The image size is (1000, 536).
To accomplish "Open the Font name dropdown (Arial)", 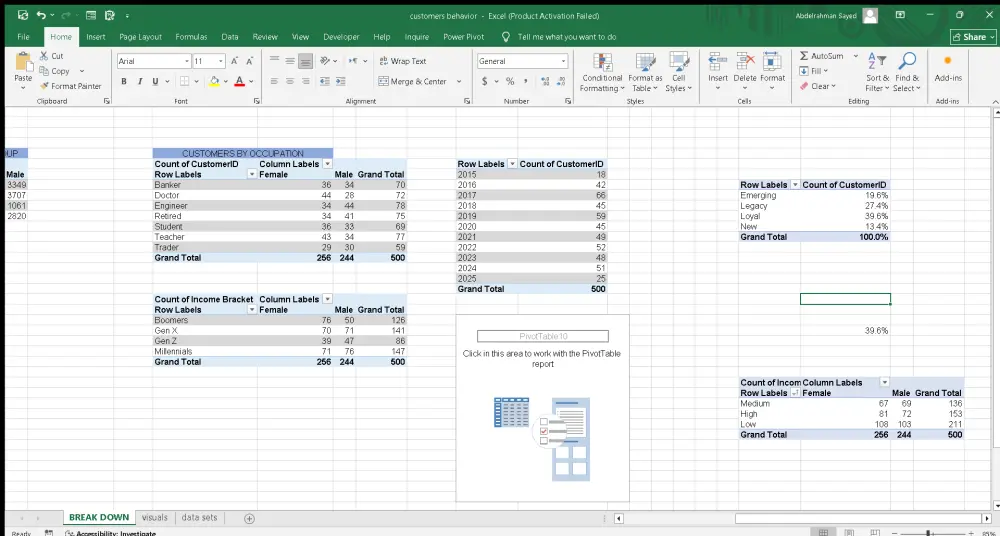I will point(187,61).
